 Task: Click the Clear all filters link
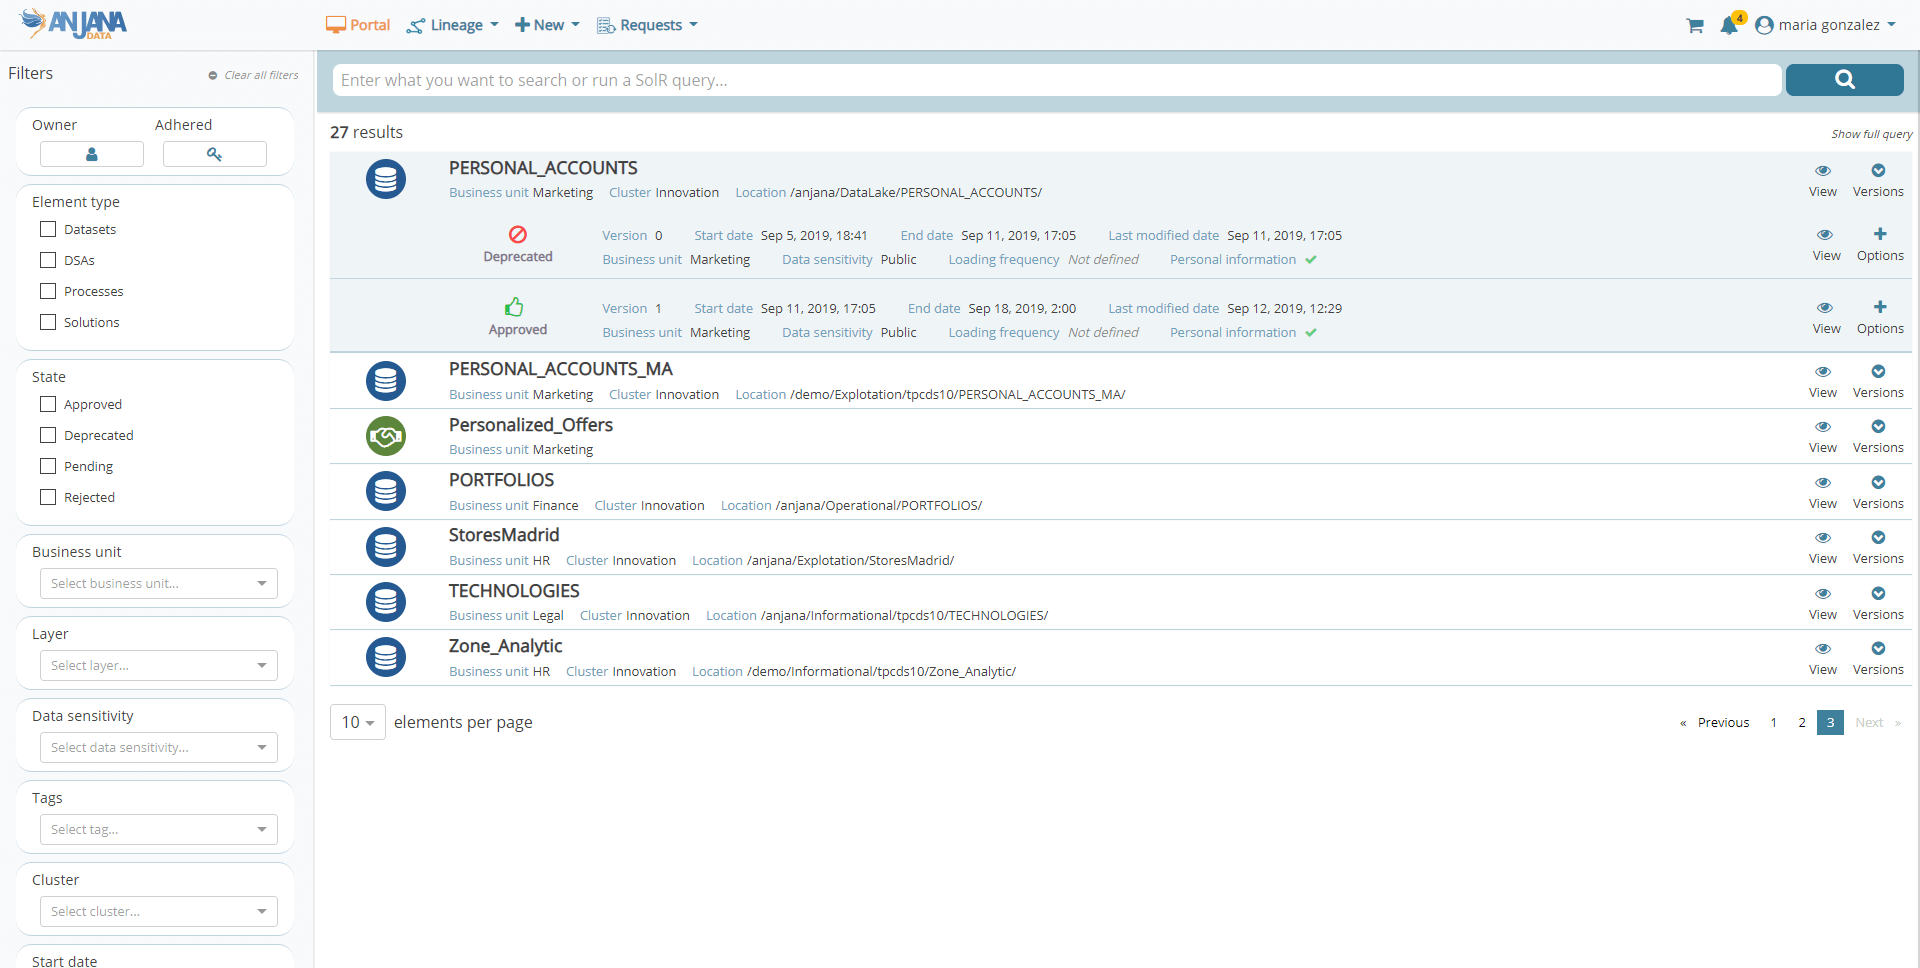[x=254, y=75]
